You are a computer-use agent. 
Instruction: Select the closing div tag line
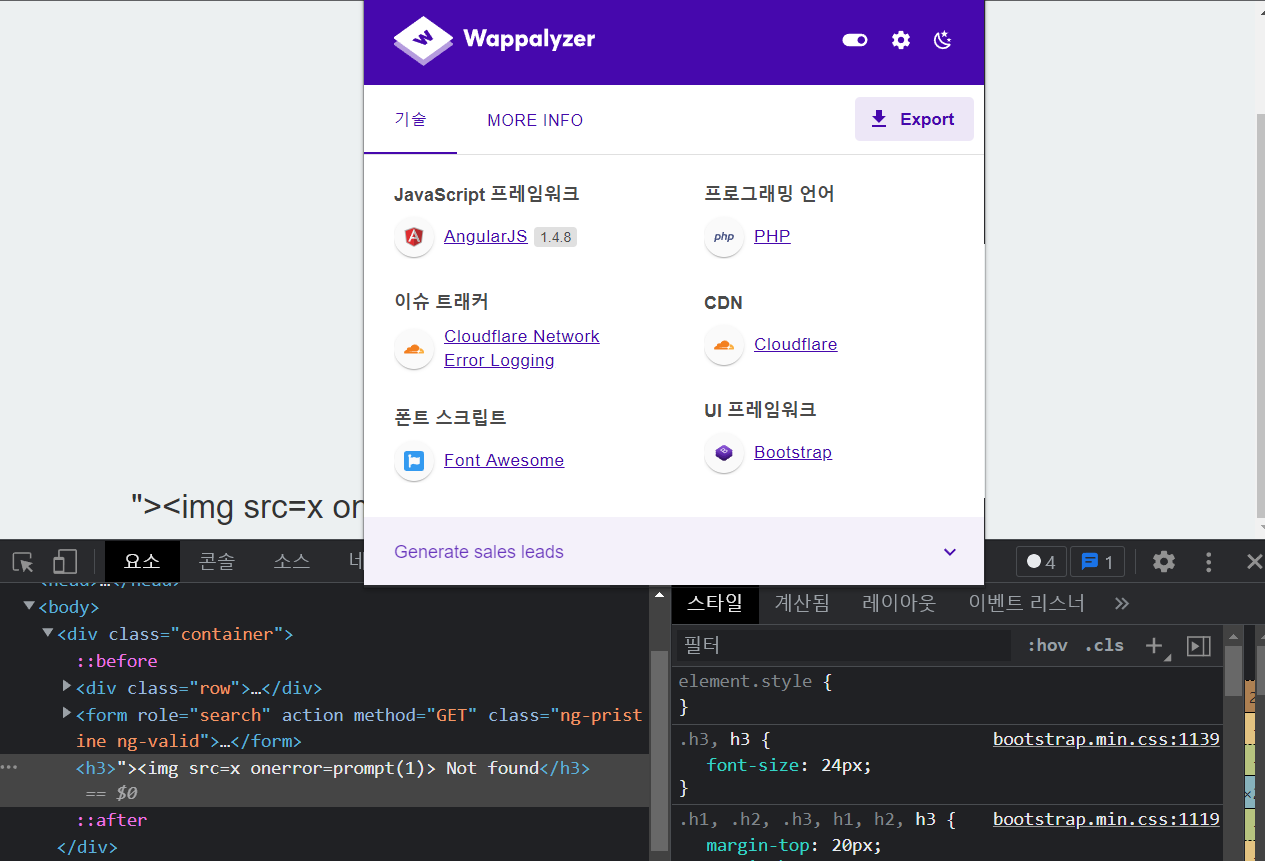pyautogui.click(x=87, y=847)
